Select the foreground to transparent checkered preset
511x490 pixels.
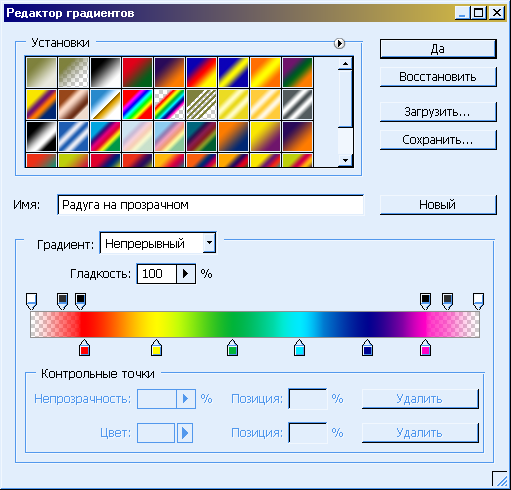tap(73, 72)
